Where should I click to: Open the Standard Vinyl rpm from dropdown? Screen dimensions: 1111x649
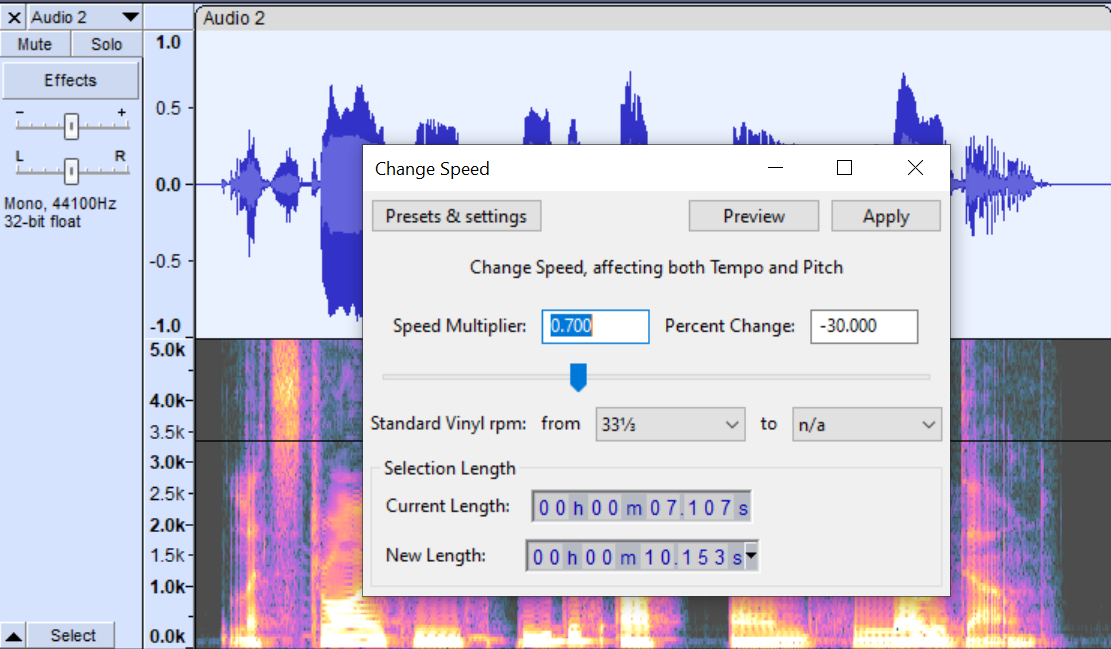tap(670, 423)
